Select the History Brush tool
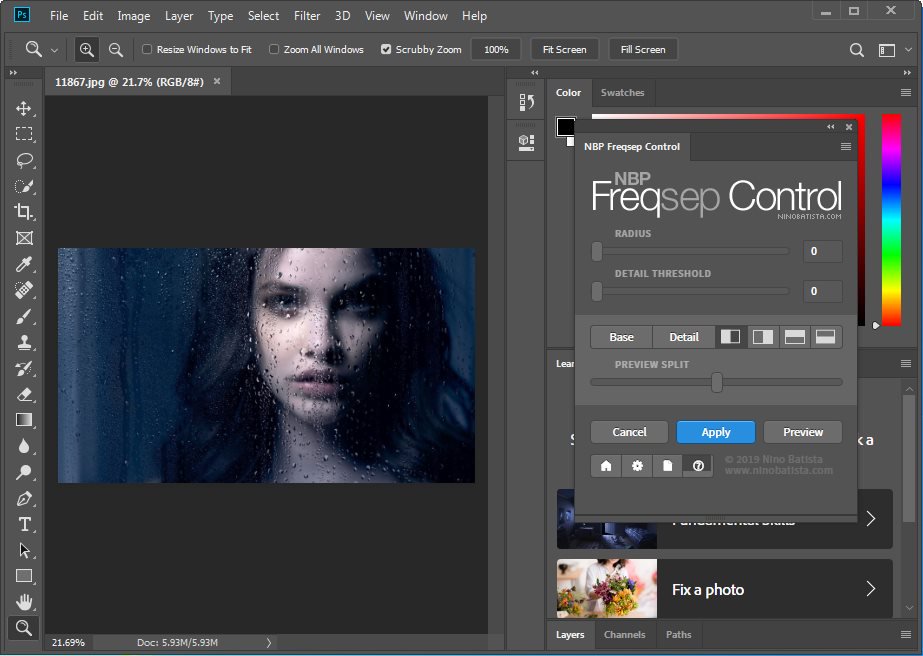Screen dimensions: 923x656 click(x=24, y=368)
